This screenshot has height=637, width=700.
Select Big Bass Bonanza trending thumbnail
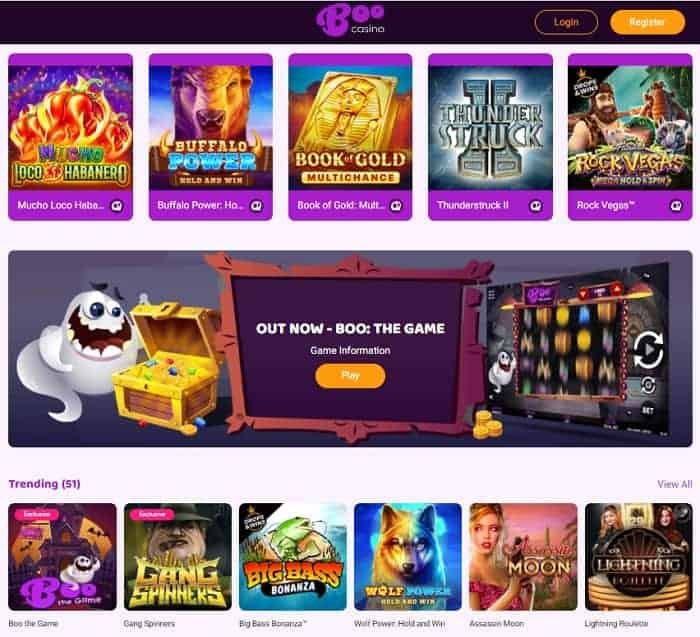pyautogui.click(x=293, y=557)
